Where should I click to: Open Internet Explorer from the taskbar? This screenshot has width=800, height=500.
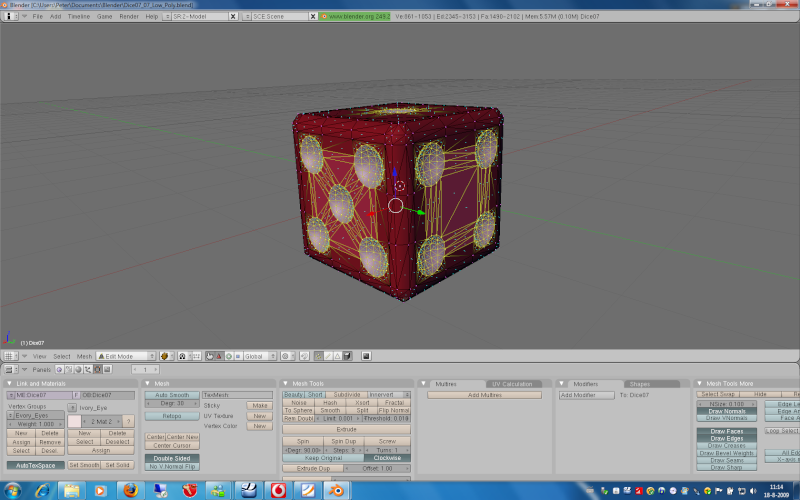click(42, 491)
